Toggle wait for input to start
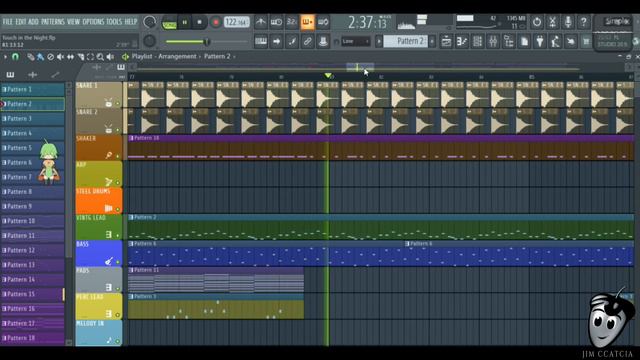The image size is (640, 360). pyautogui.click(x=276, y=22)
